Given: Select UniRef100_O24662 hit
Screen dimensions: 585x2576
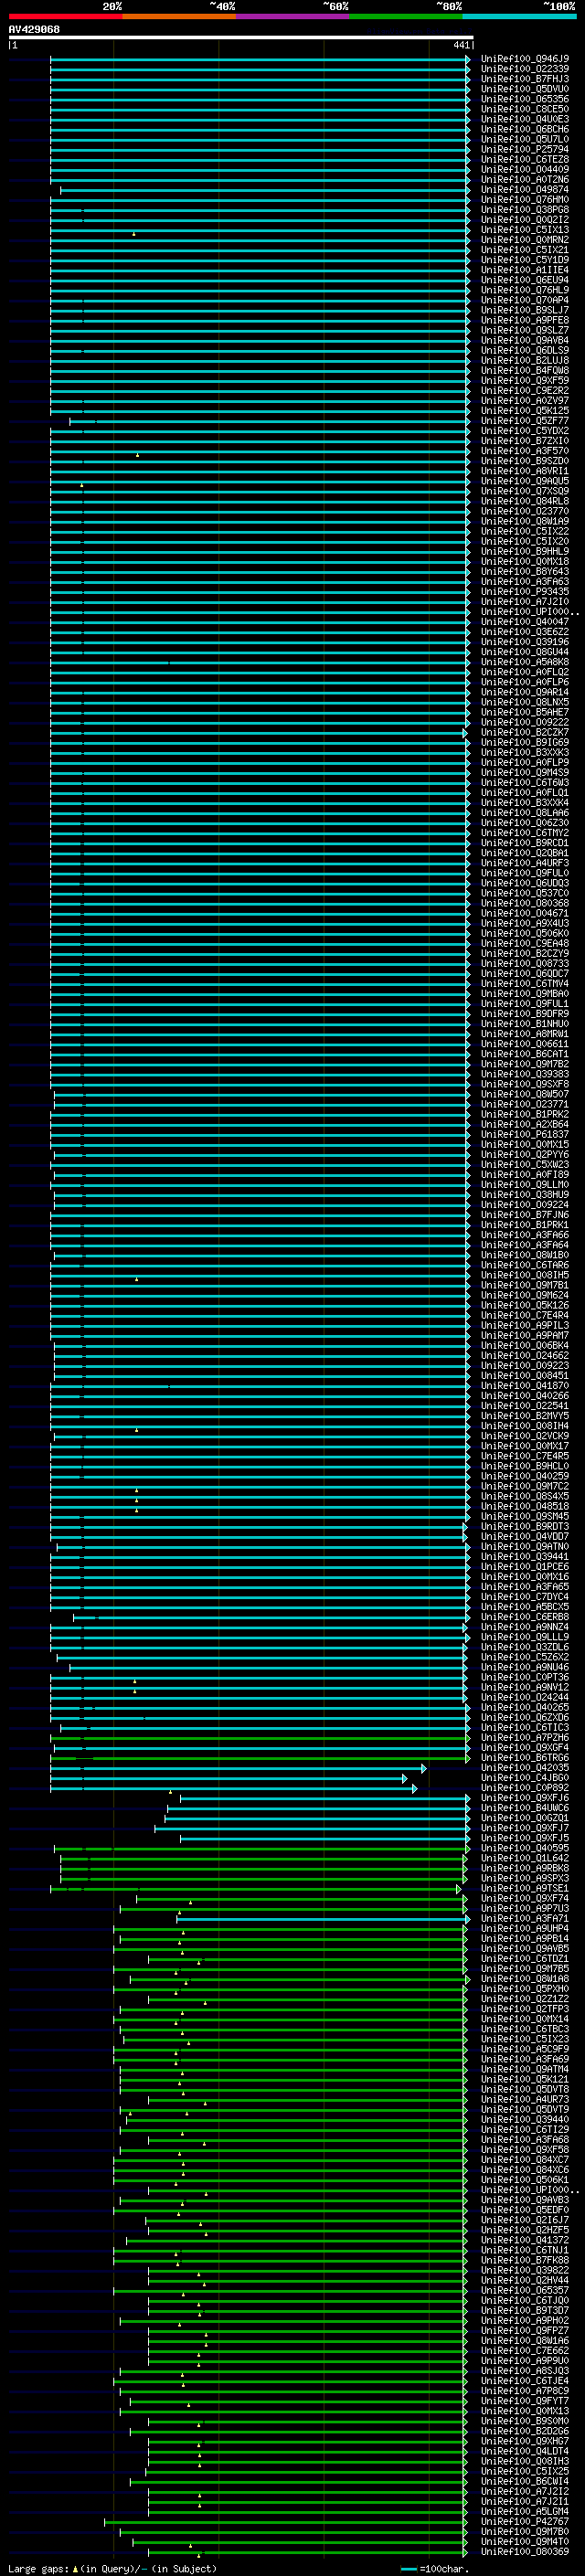Looking at the screenshot, I should tap(524, 1356).
